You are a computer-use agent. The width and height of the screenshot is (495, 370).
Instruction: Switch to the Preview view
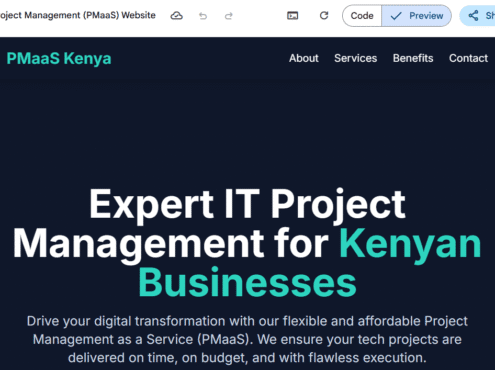[417, 16]
